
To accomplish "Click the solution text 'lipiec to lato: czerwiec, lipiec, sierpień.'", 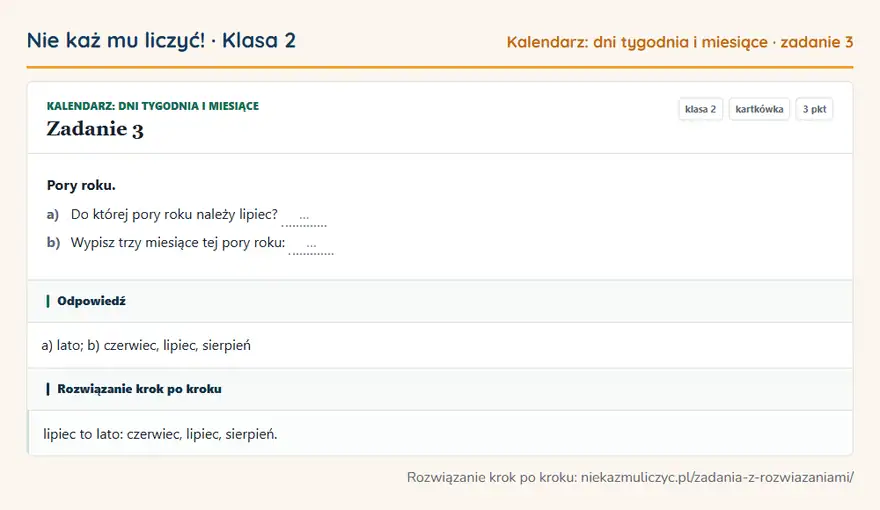I will (x=160, y=434).
